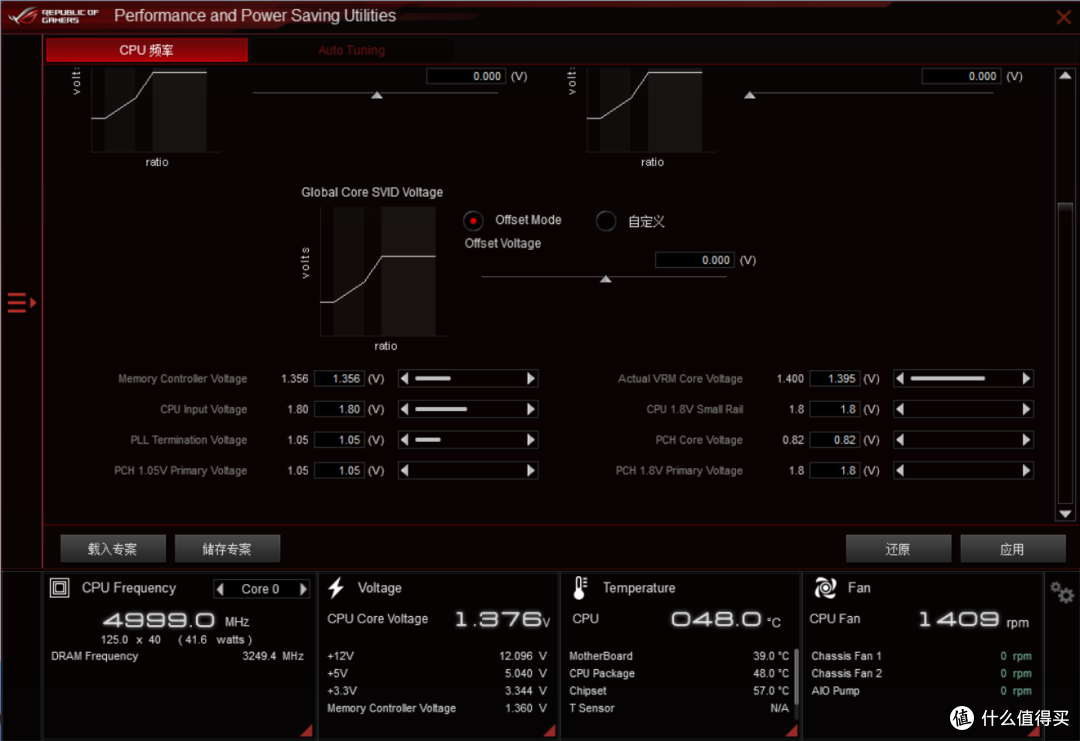Edit the Offset Voltage 0.000 field

pos(694,260)
